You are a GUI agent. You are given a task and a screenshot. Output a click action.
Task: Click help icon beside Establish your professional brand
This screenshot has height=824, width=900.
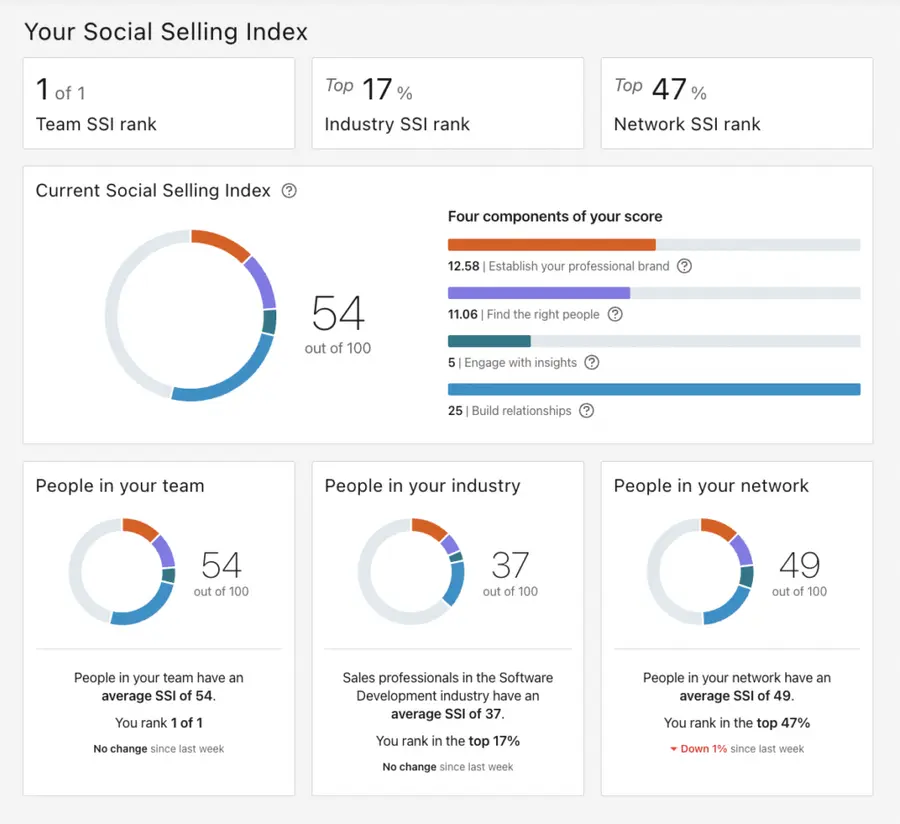tap(685, 266)
